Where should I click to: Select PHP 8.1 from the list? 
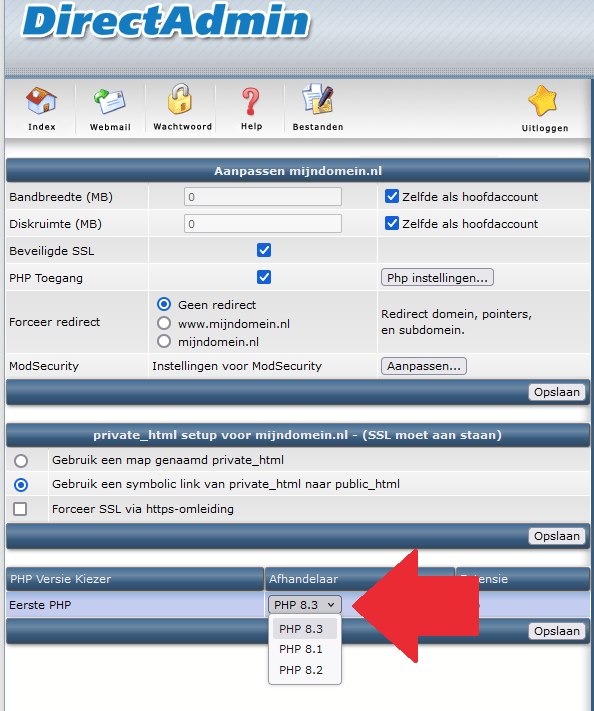point(305,649)
